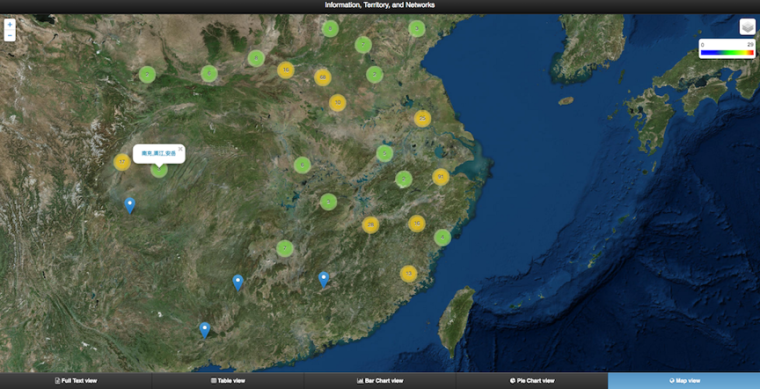Click the Chinese place-name link in popup
Screen dimensions: 760x389
coord(158,154)
